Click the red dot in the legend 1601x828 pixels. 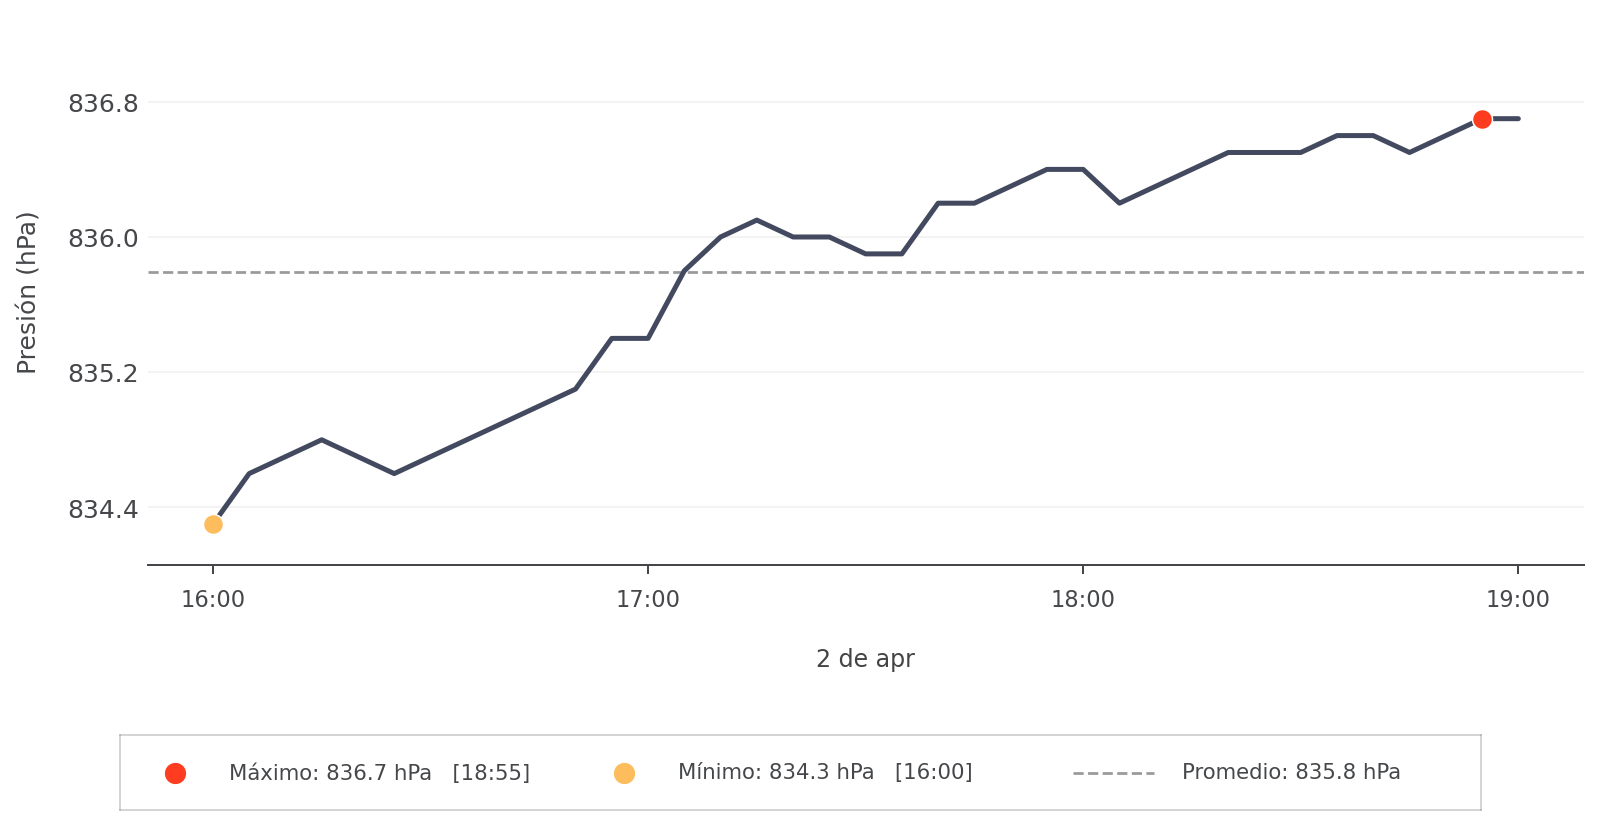(x=175, y=773)
